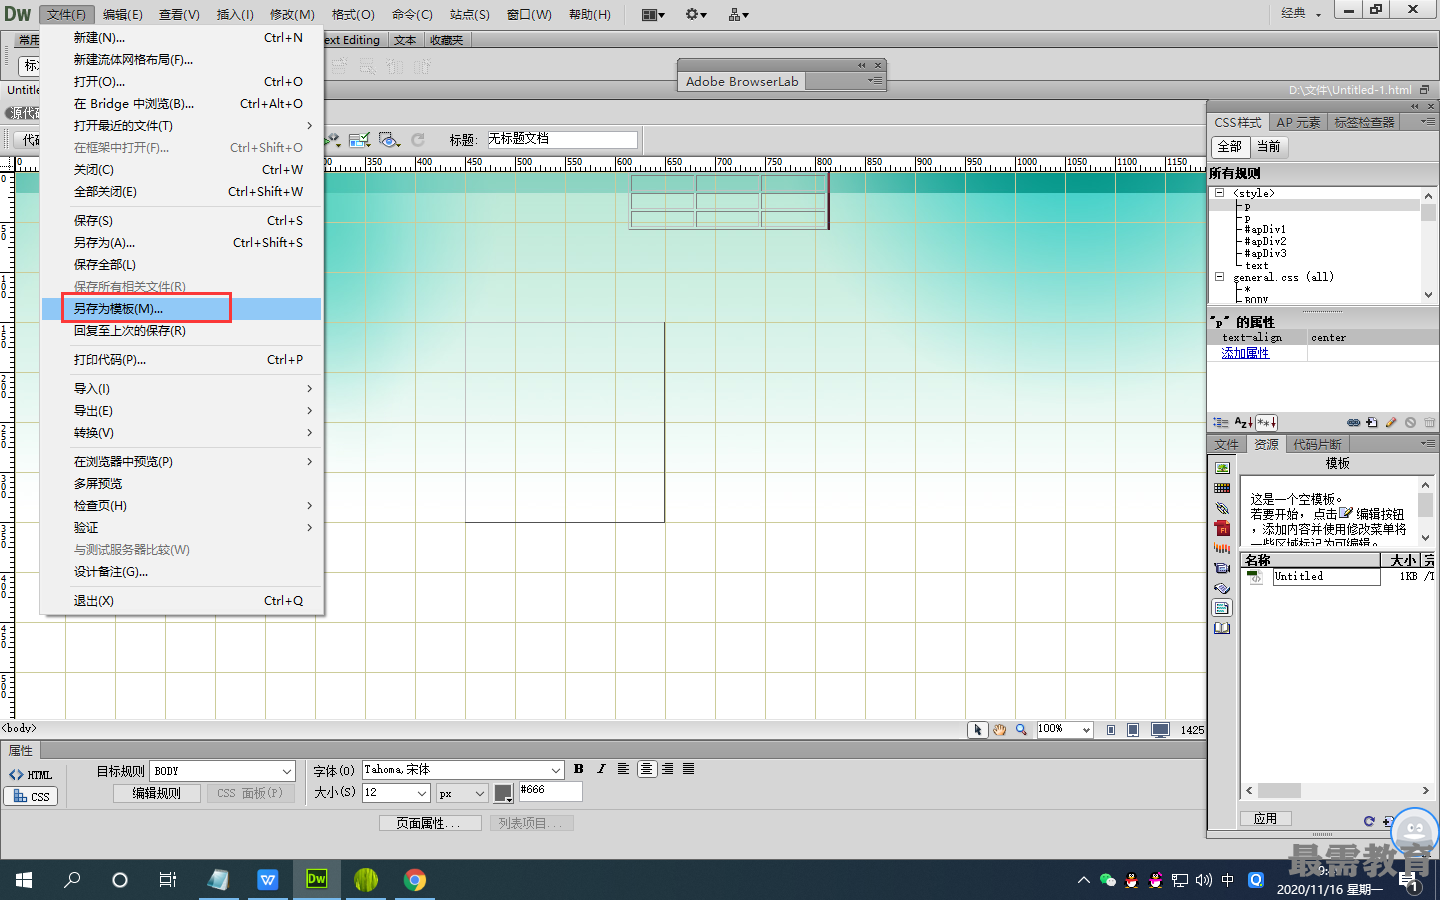Switch CSS panel to All (全部) mode

pyautogui.click(x=1229, y=147)
